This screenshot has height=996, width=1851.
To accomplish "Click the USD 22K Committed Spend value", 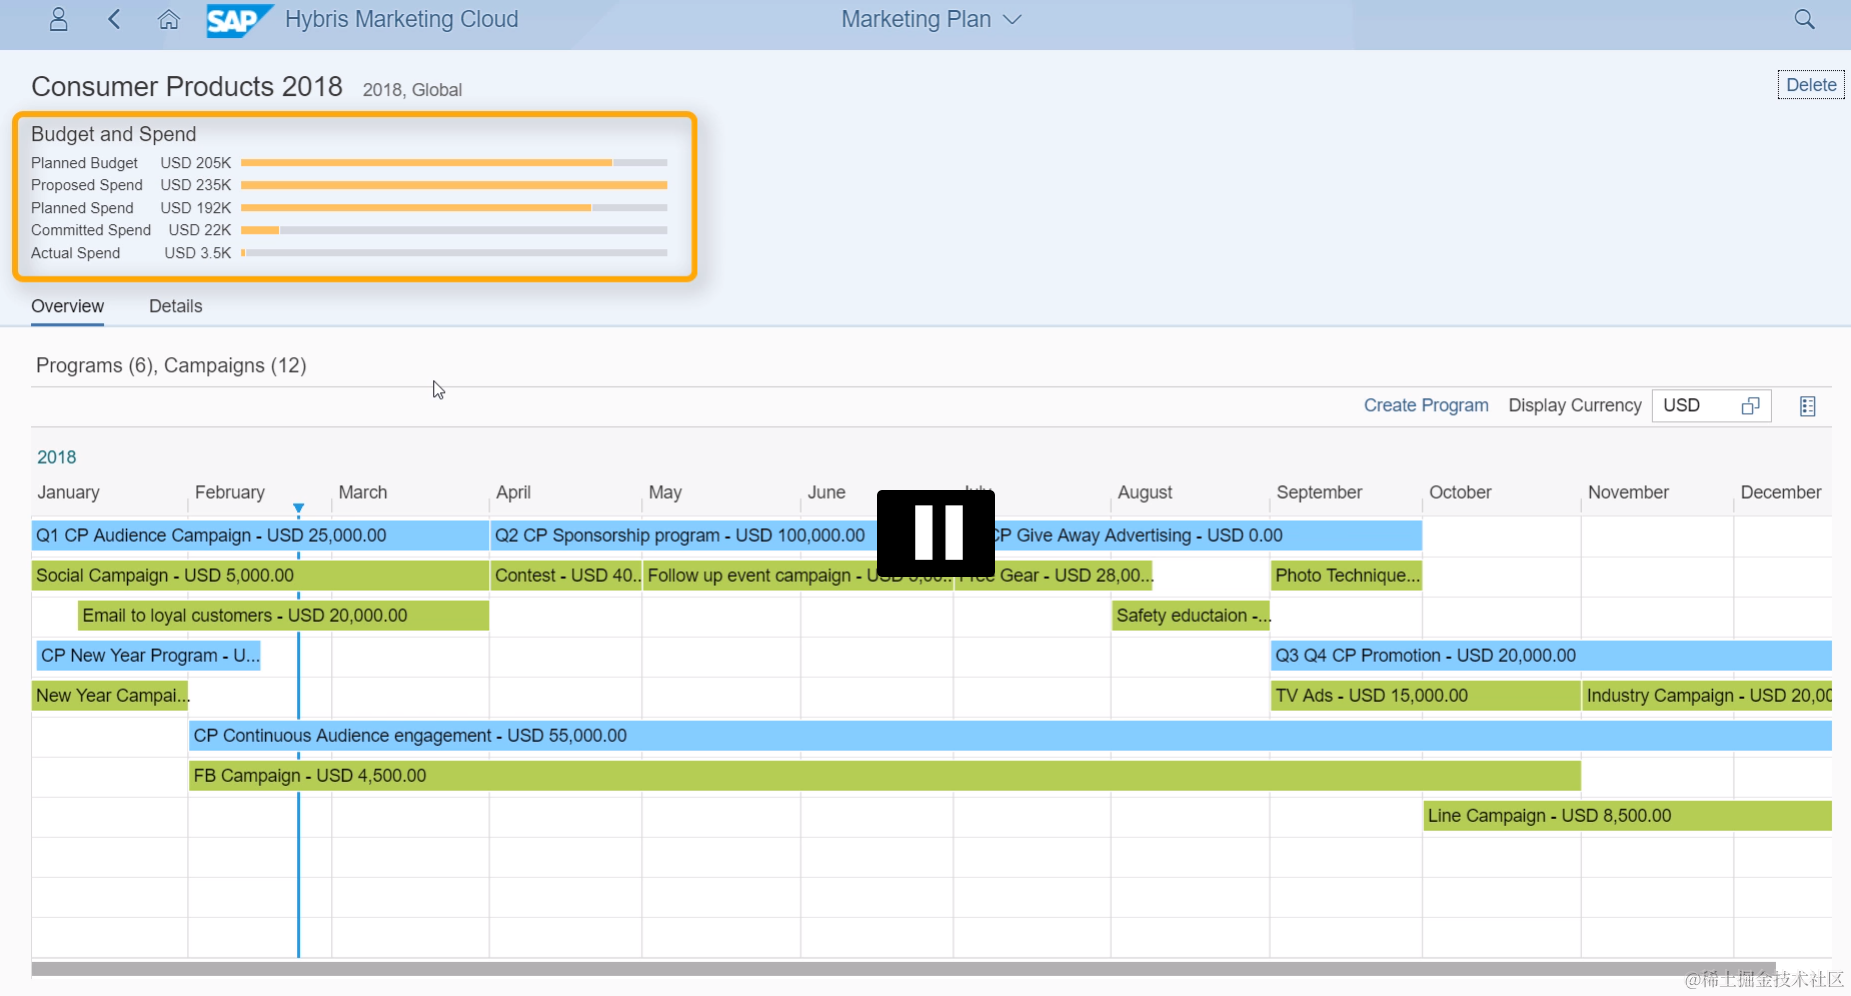I will (200, 230).
